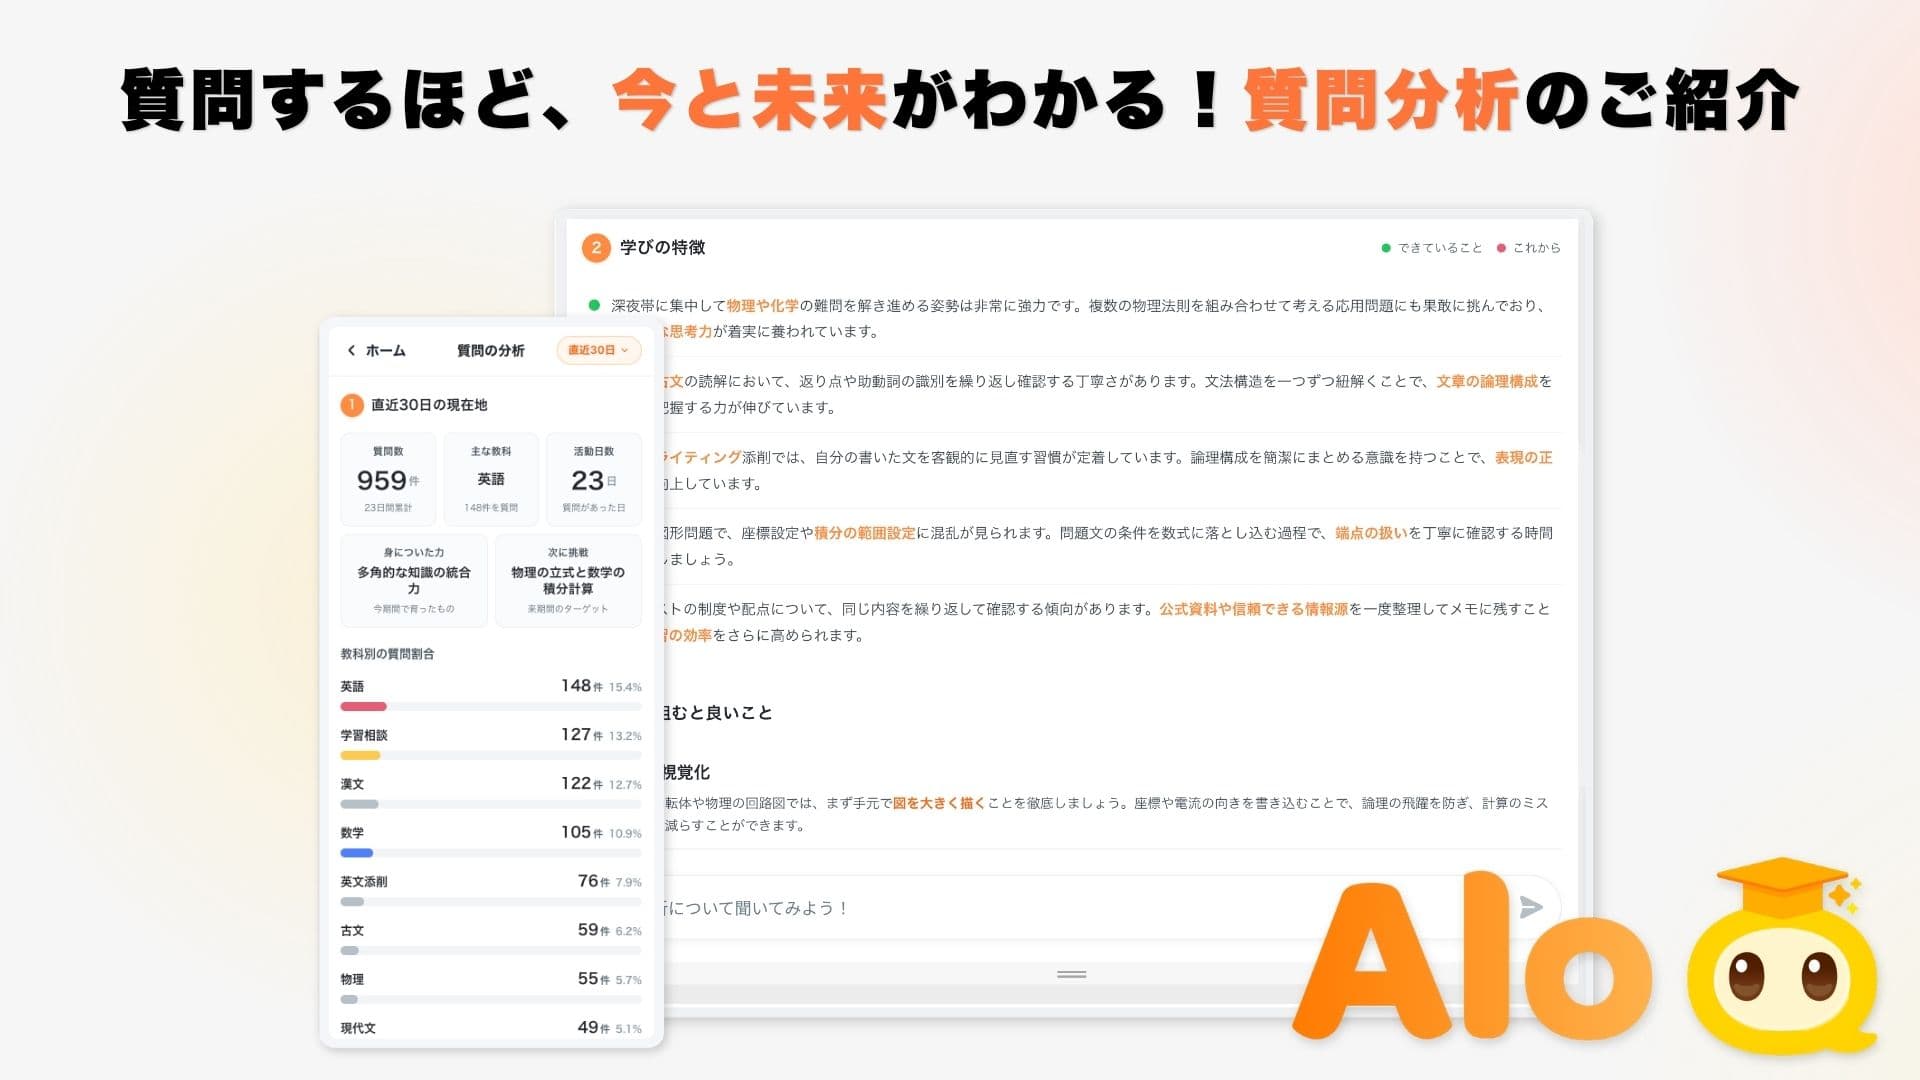Open the 身についた力 card
The image size is (1920, 1080).
click(414, 580)
